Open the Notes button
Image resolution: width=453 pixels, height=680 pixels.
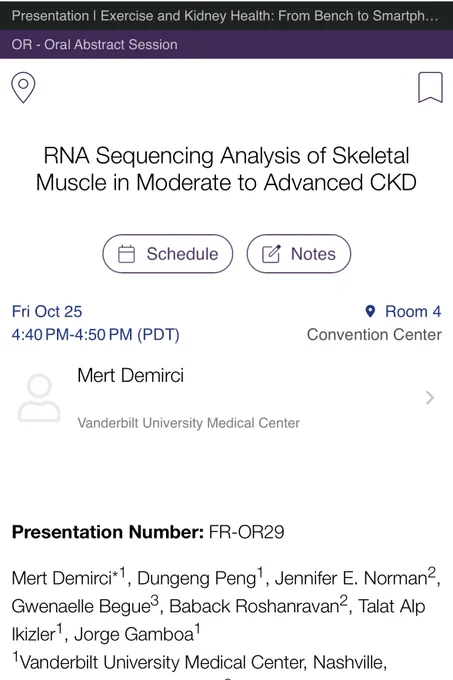point(299,254)
